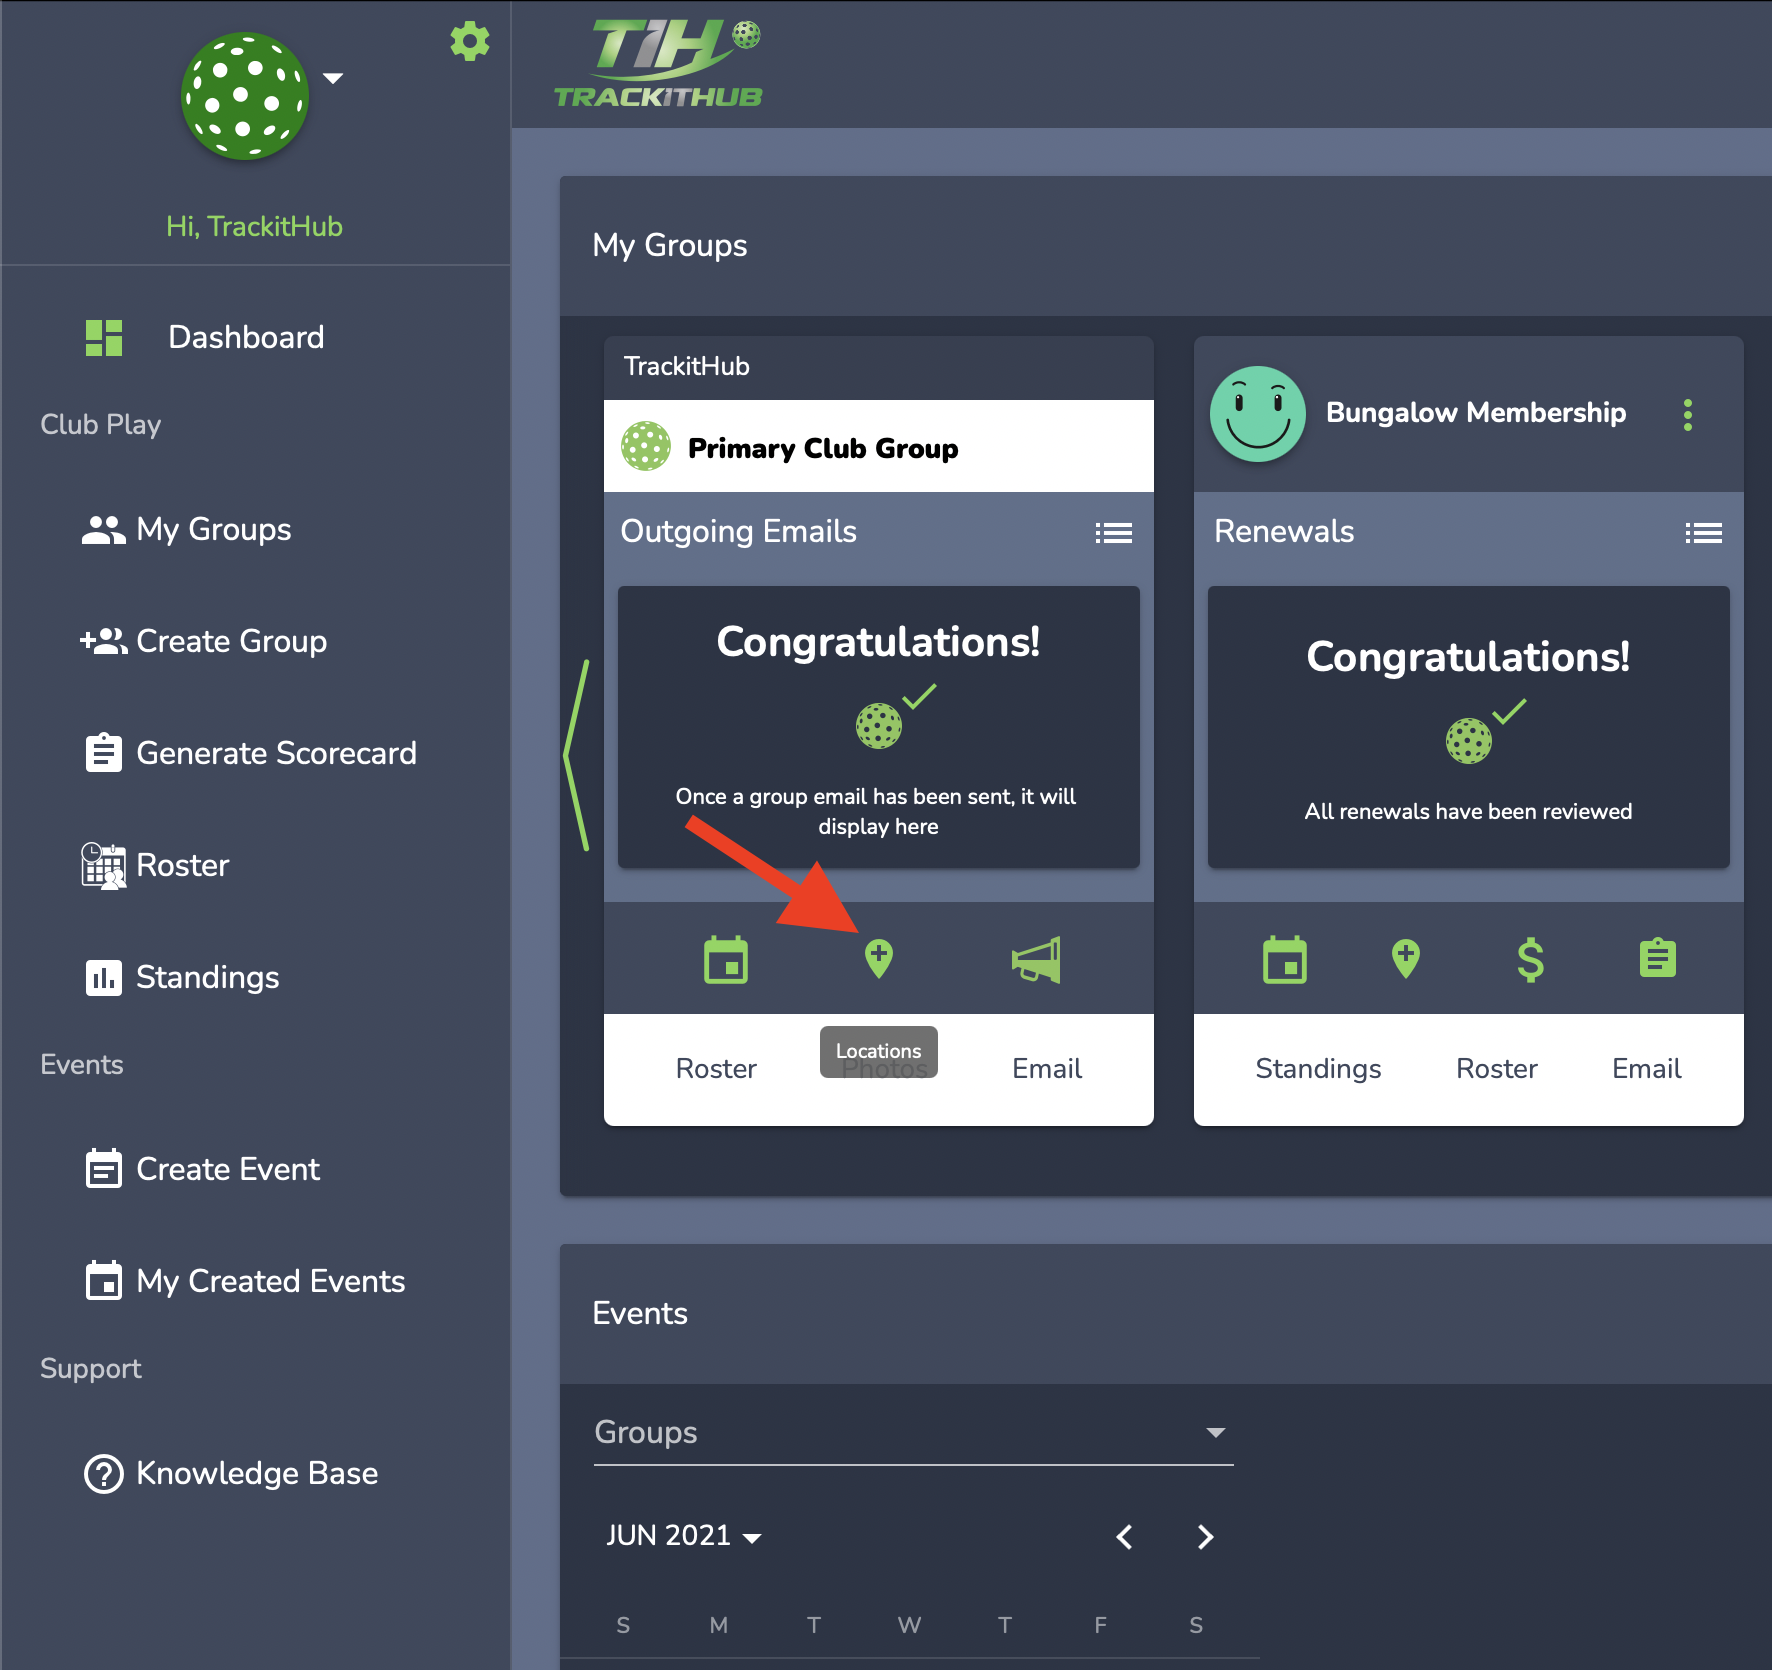Click the Bungalow Membership smiley avatar
The height and width of the screenshot is (1670, 1772).
click(x=1258, y=413)
